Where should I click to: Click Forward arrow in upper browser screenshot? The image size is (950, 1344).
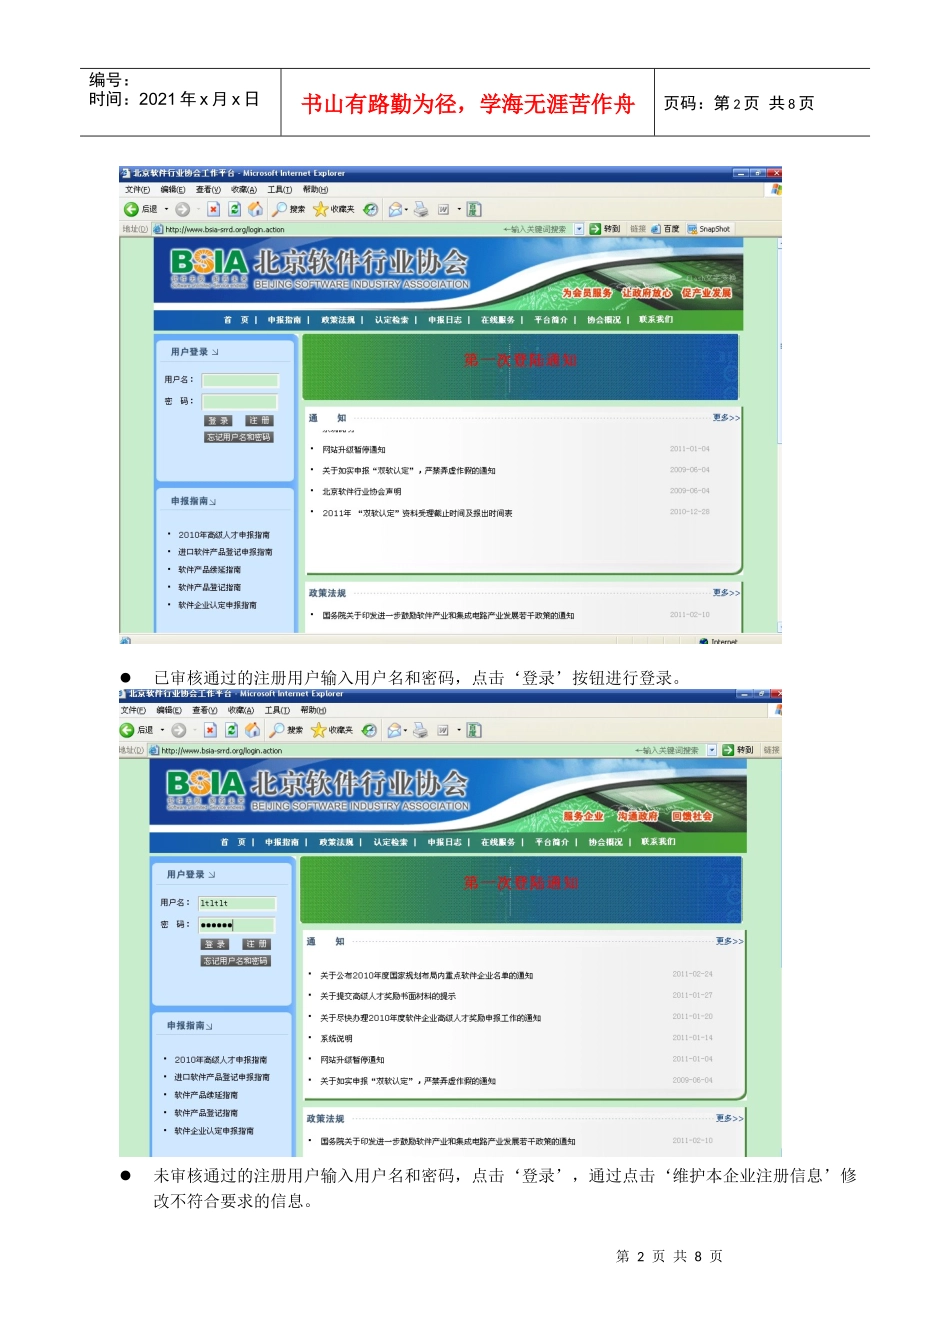click(x=182, y=209)
